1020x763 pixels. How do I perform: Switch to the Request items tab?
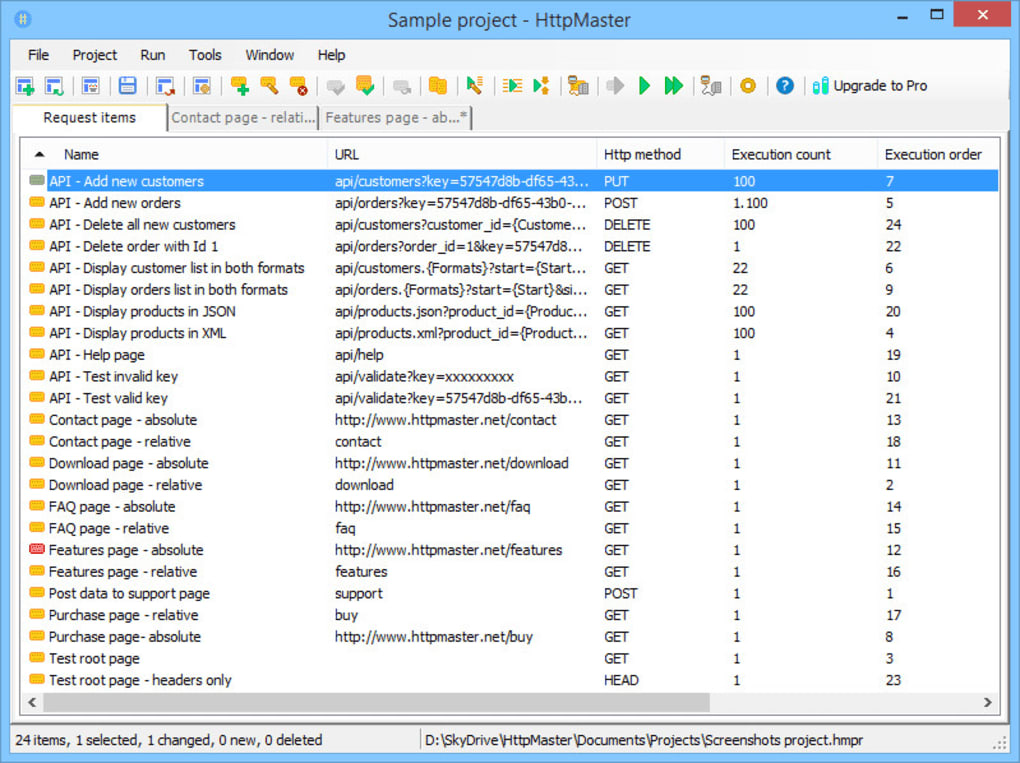pos(90,118)
